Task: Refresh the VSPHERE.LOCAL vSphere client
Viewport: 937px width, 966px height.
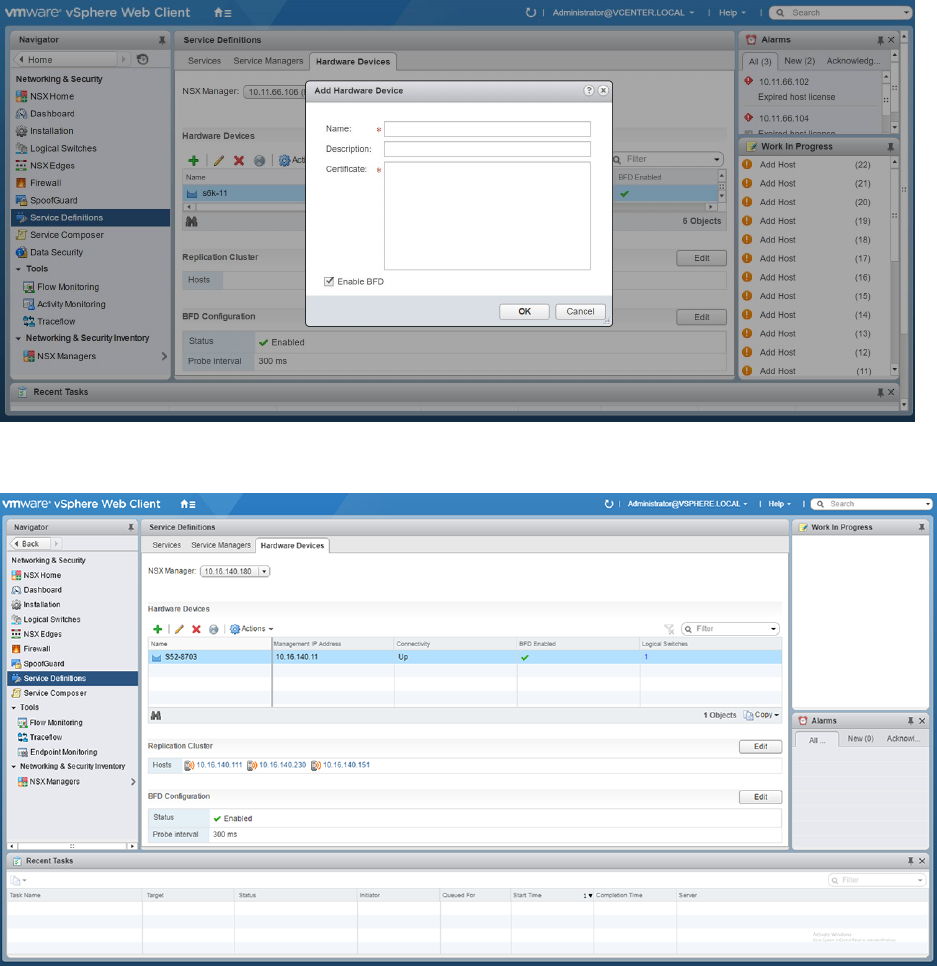Action: pyautogui.click(x=609, y=504)
